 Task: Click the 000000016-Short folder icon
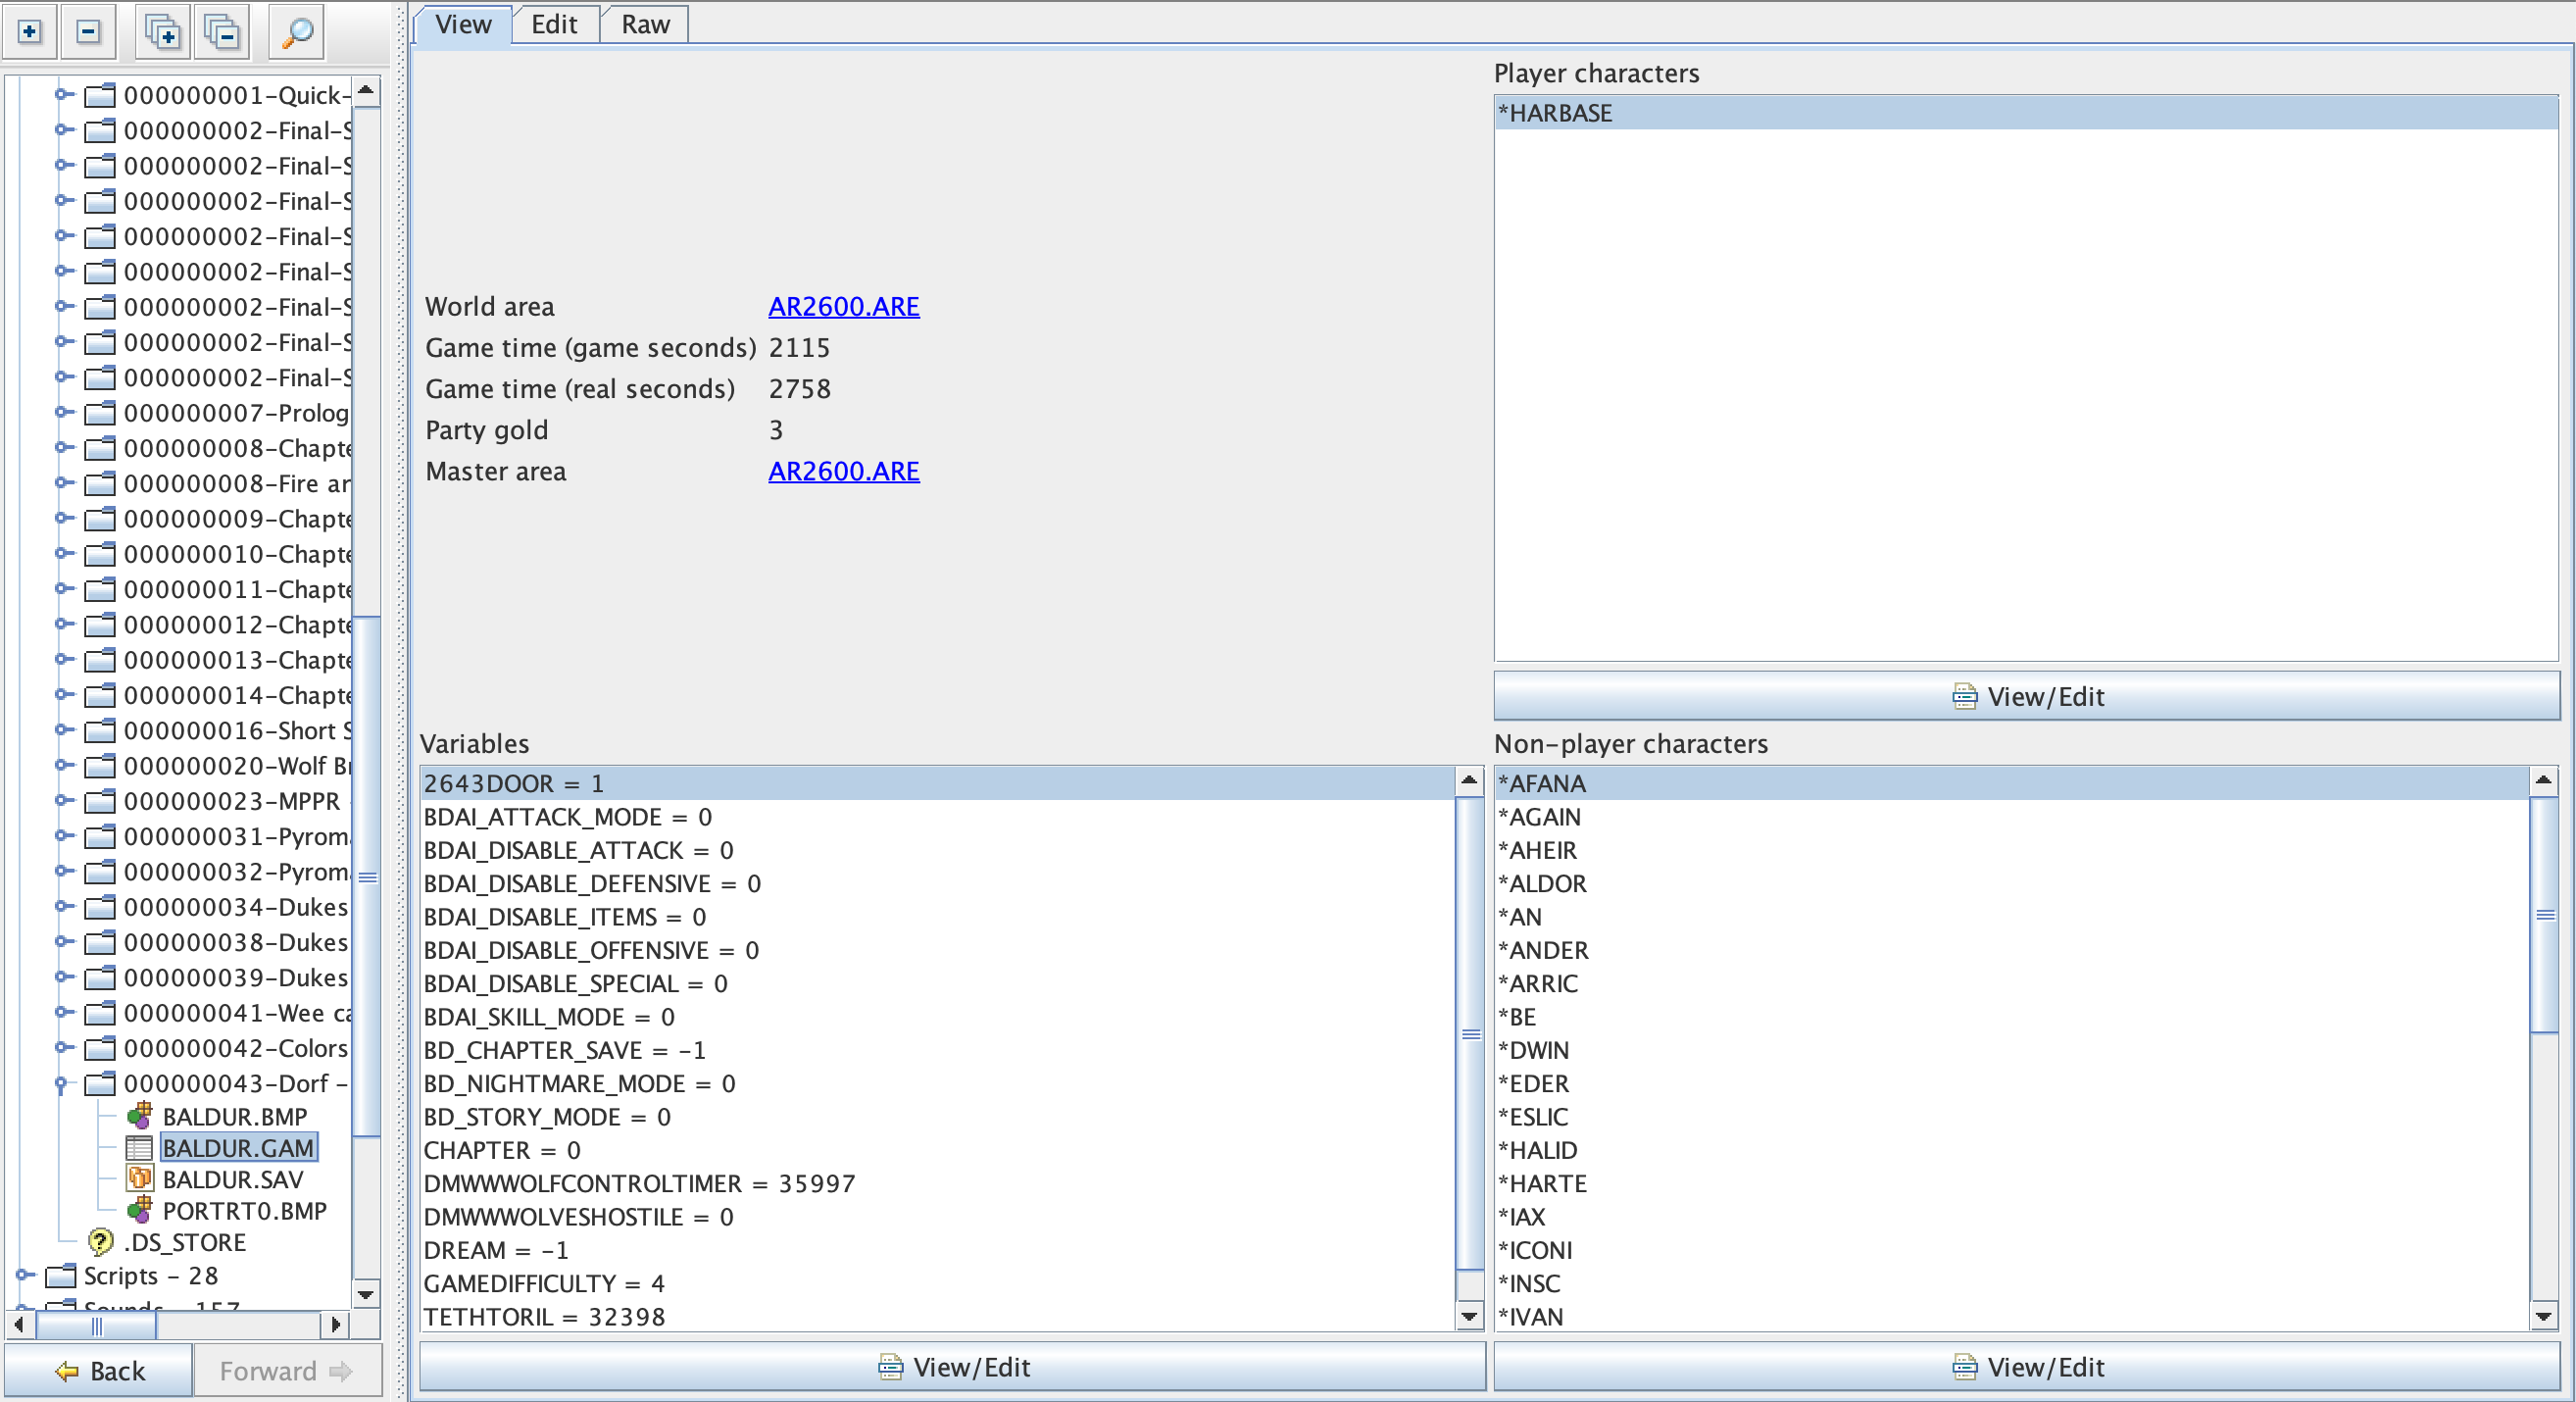(x=100, y=730)
